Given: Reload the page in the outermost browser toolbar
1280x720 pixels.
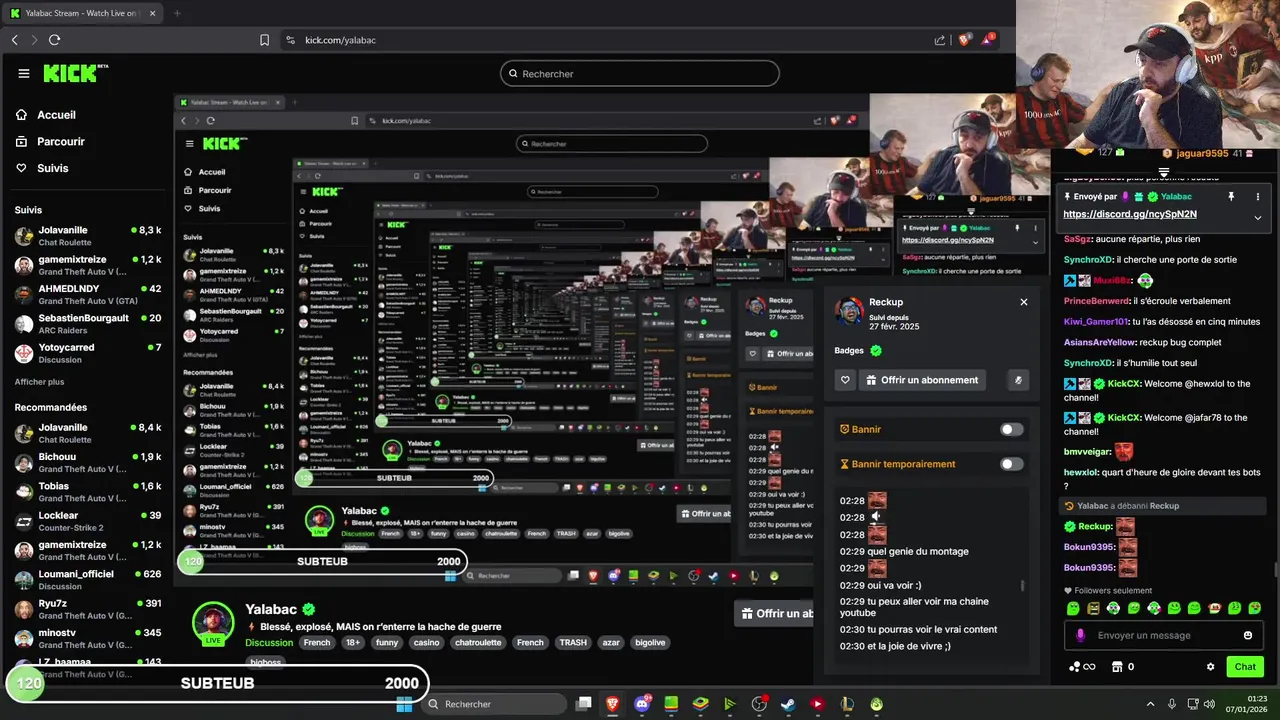Looking at the screenshot, I should click(54, 40).
